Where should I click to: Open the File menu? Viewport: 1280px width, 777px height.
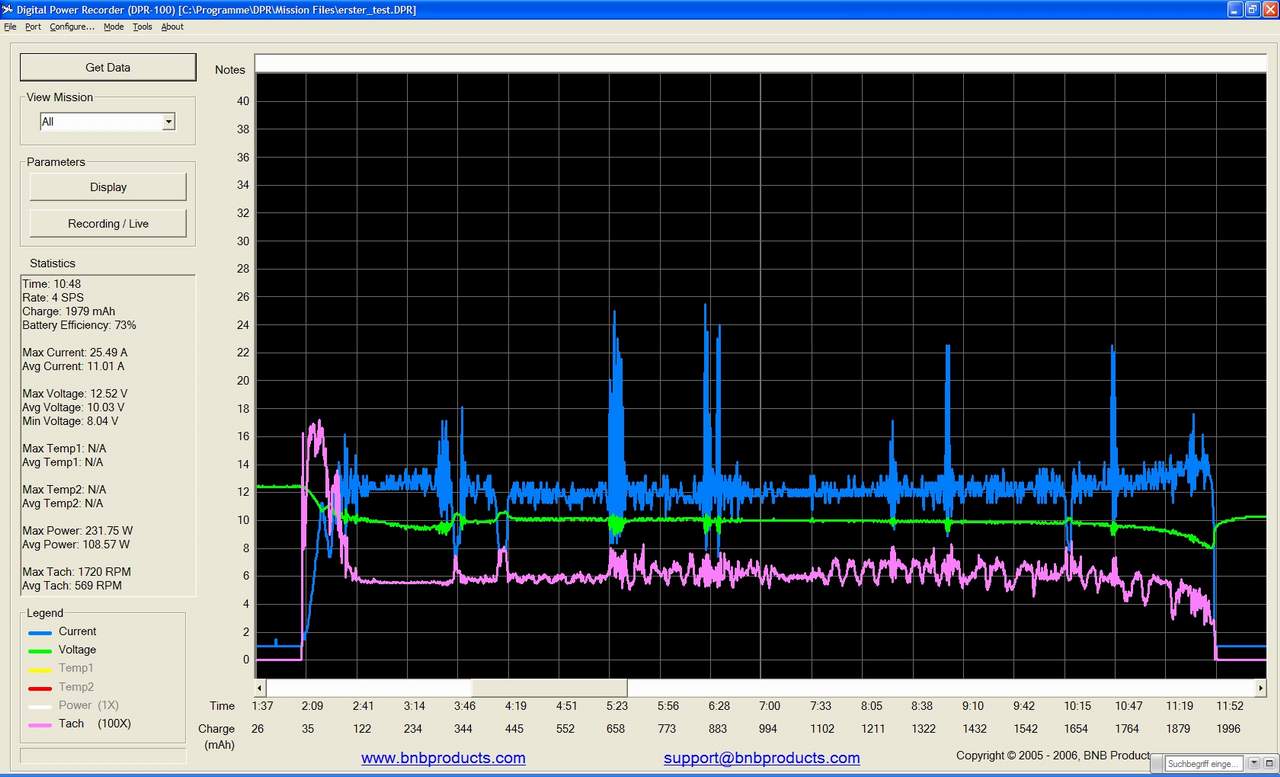tap(10, 27)
